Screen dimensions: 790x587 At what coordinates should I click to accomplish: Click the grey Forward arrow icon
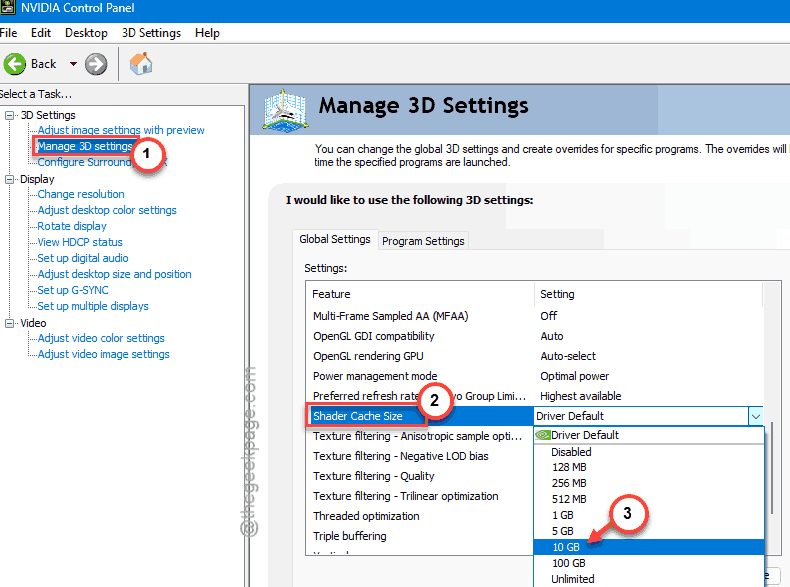[x=96, y=64]
